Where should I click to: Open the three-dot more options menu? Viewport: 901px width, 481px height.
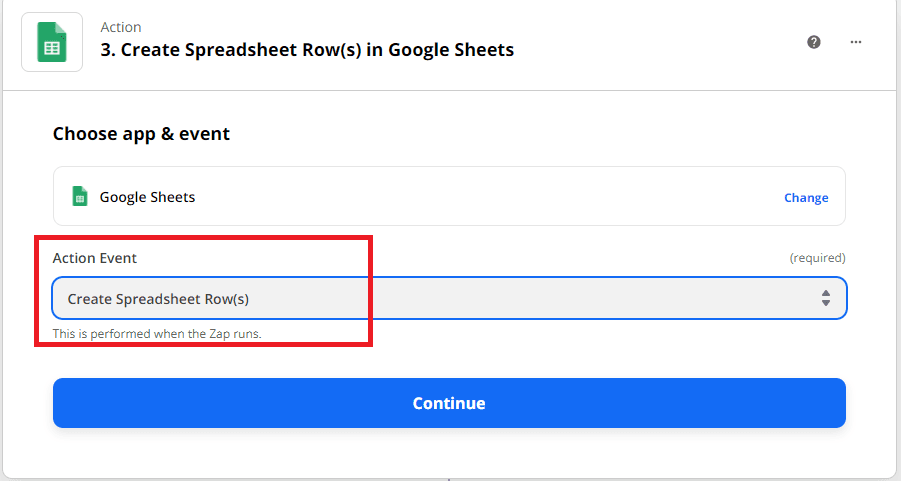856,42
